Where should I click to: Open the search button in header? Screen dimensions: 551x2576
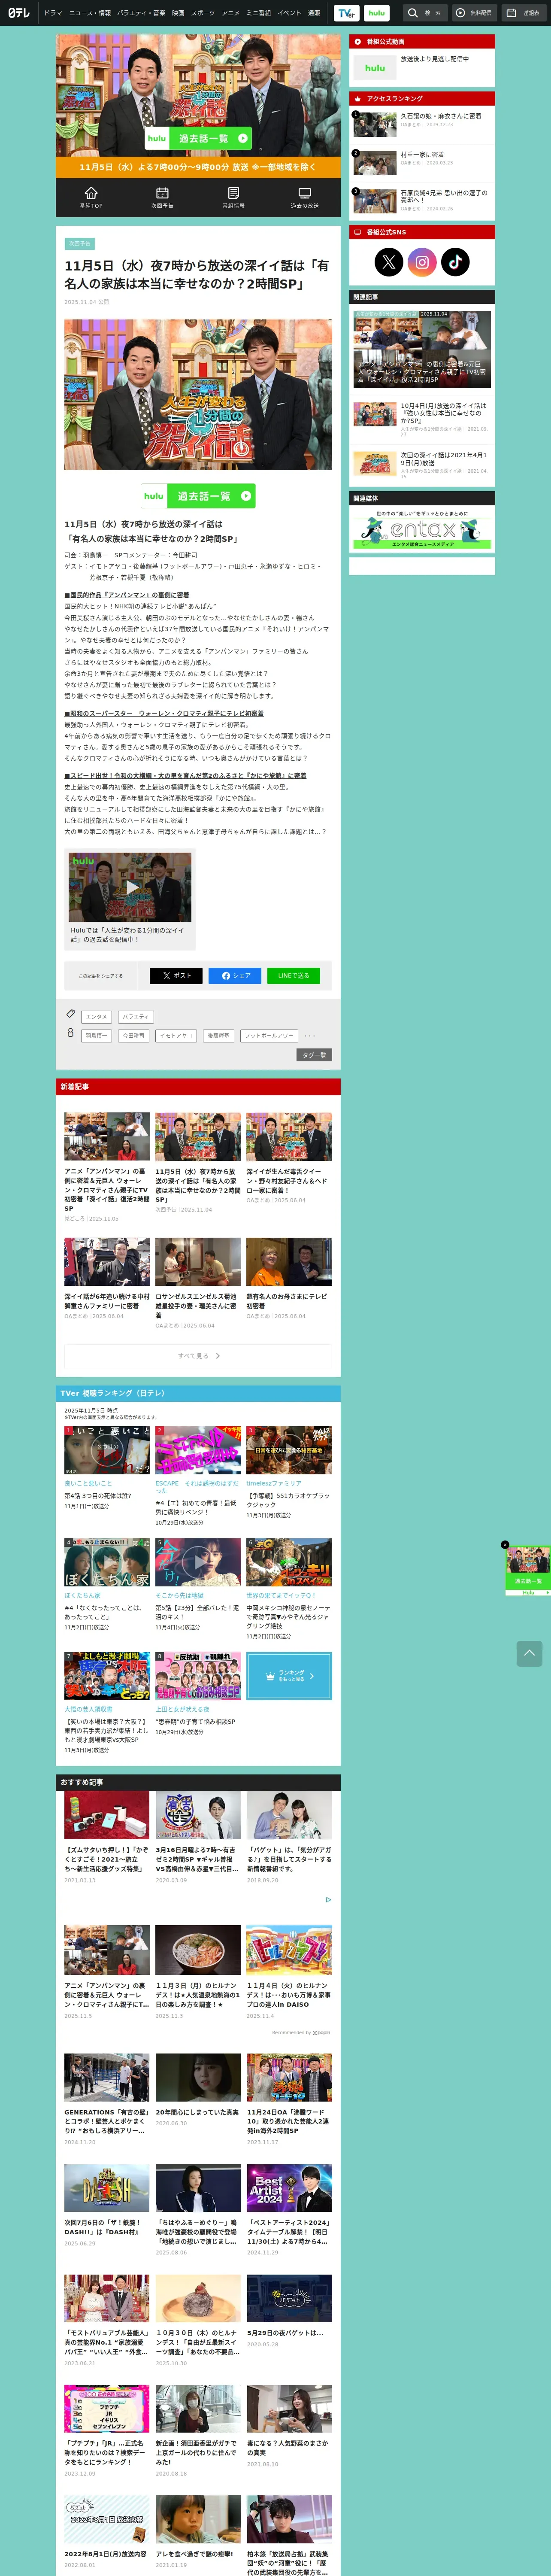[x=425, y=13]
